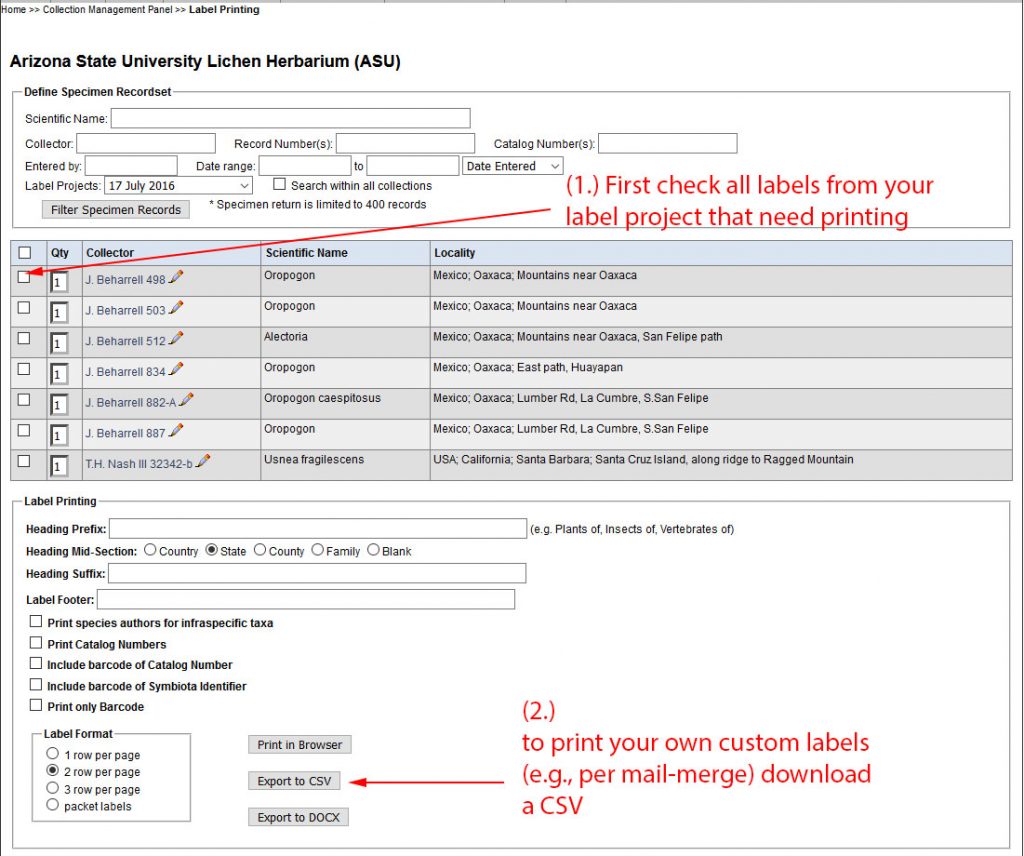Open the Label Projects dropdown
The width and height of the screenshot is (1024, 856).
pos(178,185)
